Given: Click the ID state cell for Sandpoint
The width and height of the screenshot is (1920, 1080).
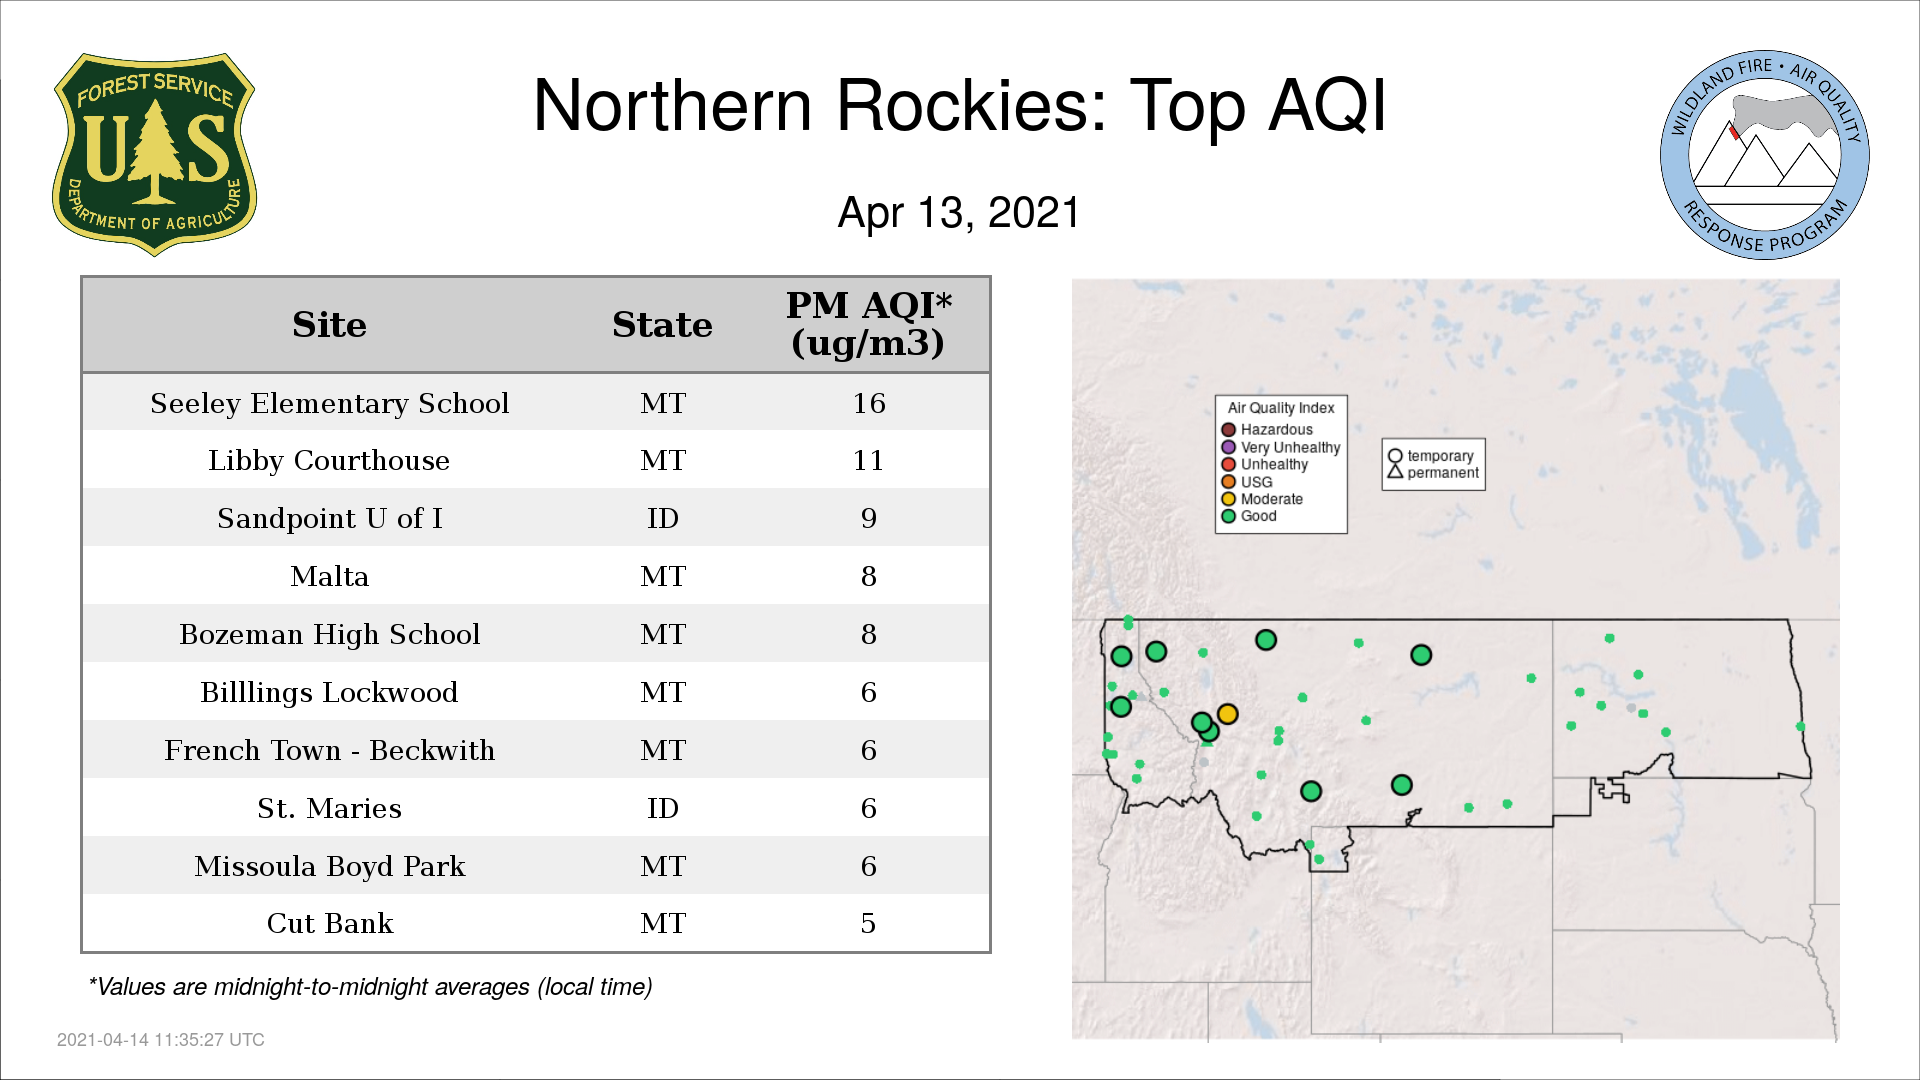Looking at the screenshot, I should pyautogui.click(x=662, y=519).
